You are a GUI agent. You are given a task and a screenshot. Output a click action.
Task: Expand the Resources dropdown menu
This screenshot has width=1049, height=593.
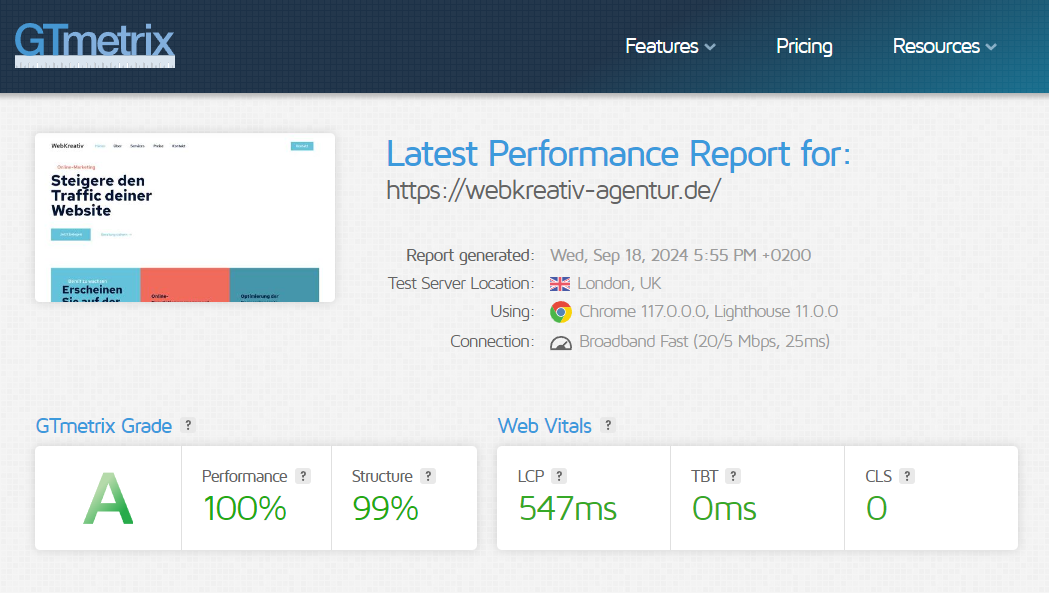point(945,46)
